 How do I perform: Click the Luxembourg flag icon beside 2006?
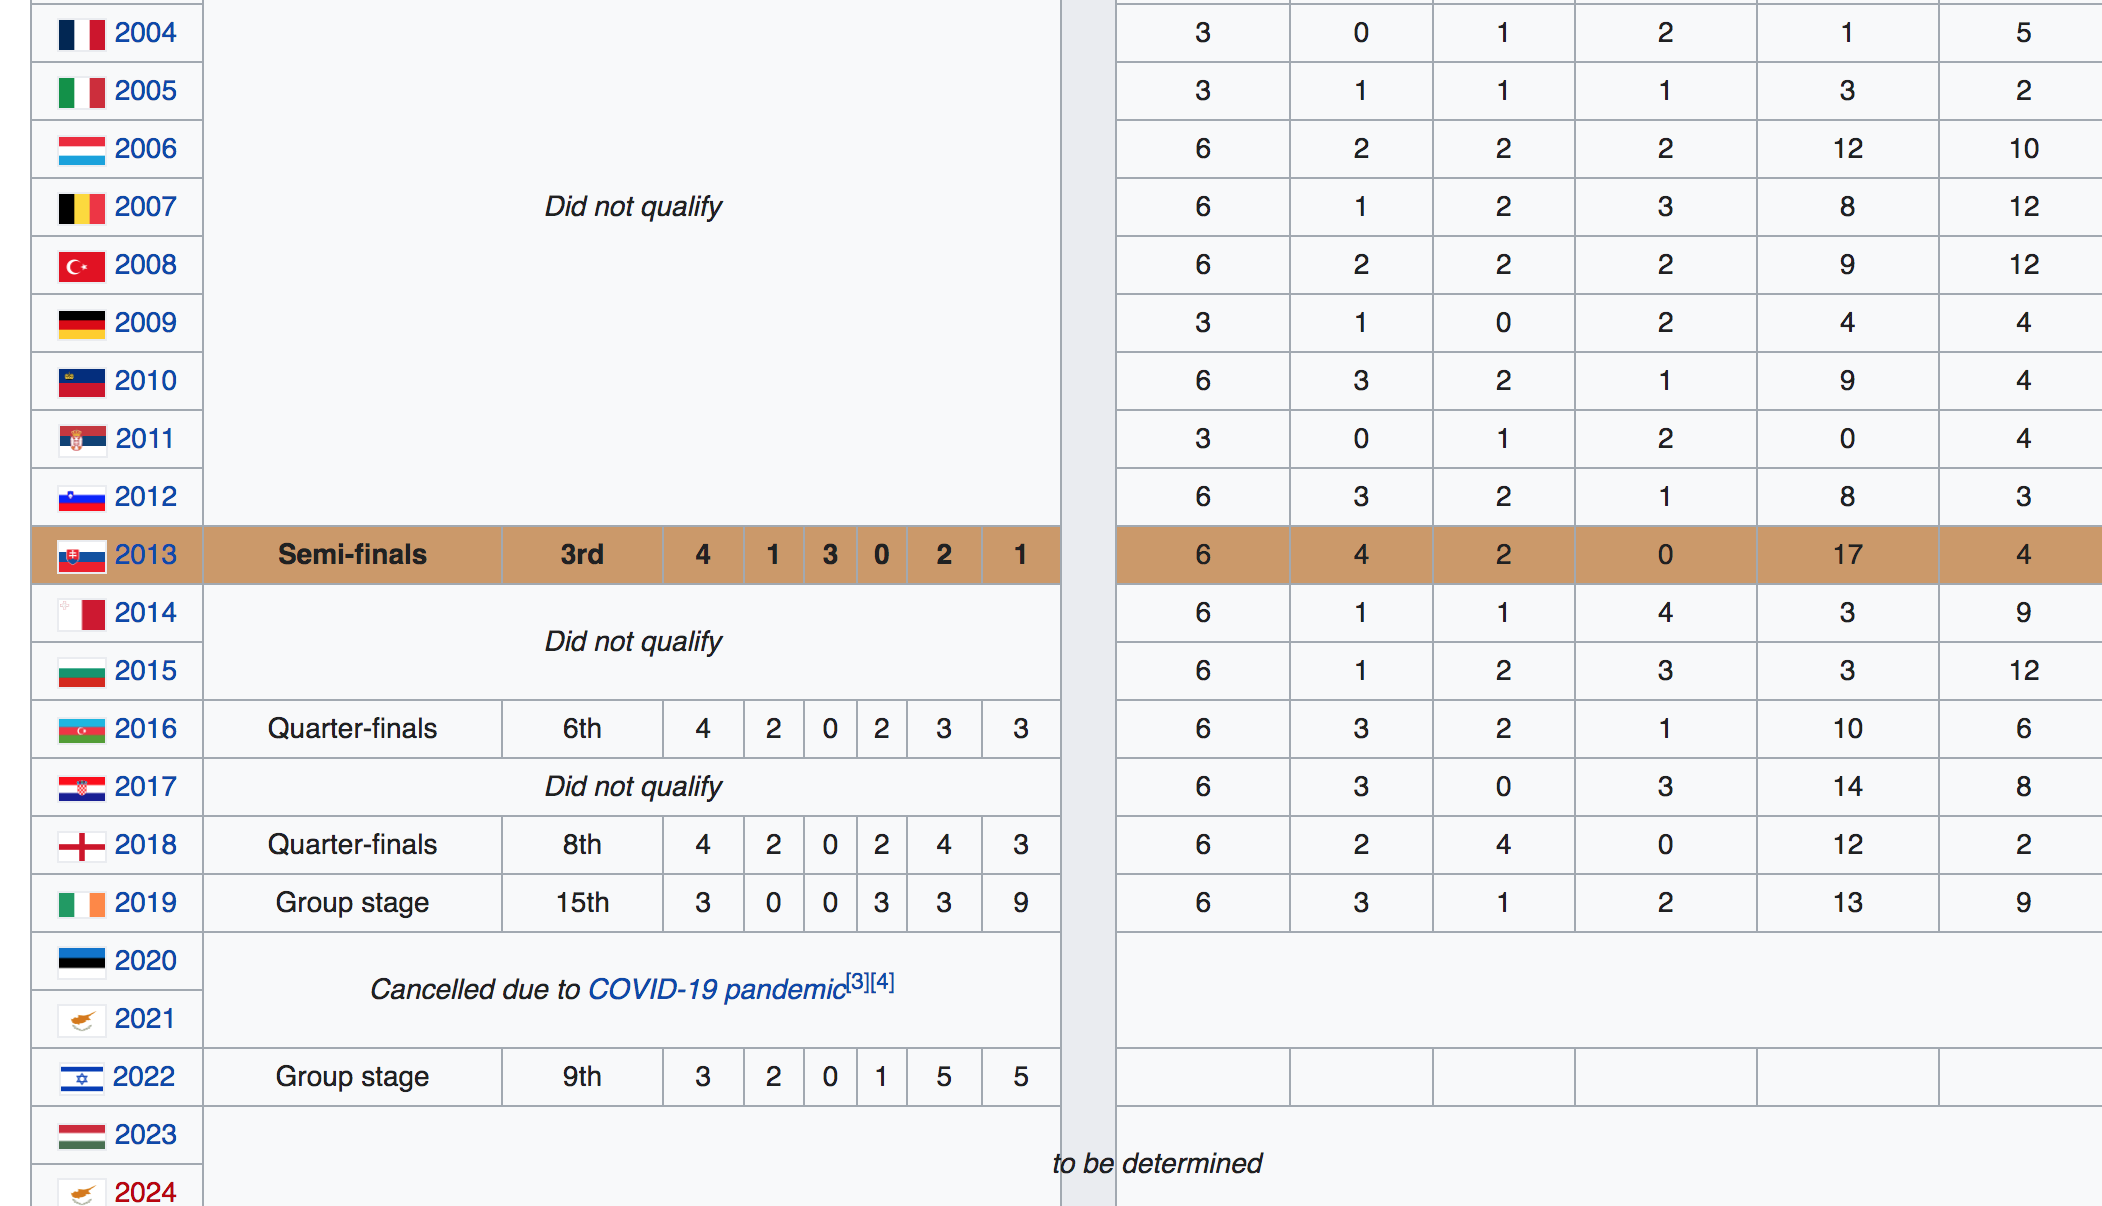coord(81,150)
